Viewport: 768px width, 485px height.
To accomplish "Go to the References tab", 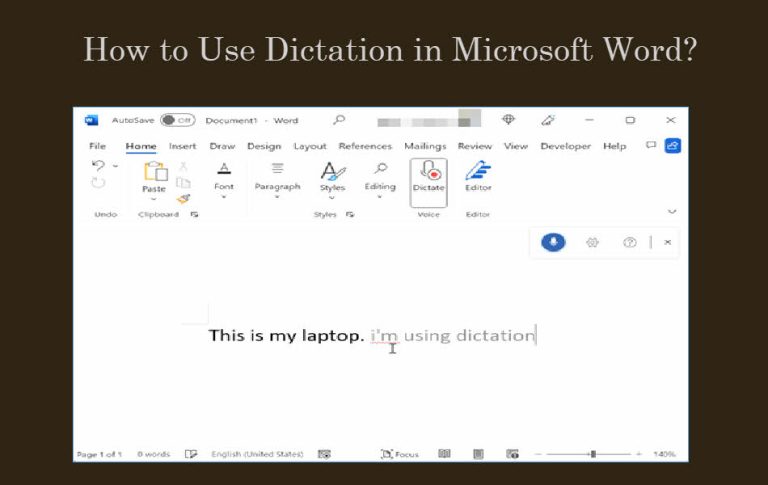I will tap(365, 146).
